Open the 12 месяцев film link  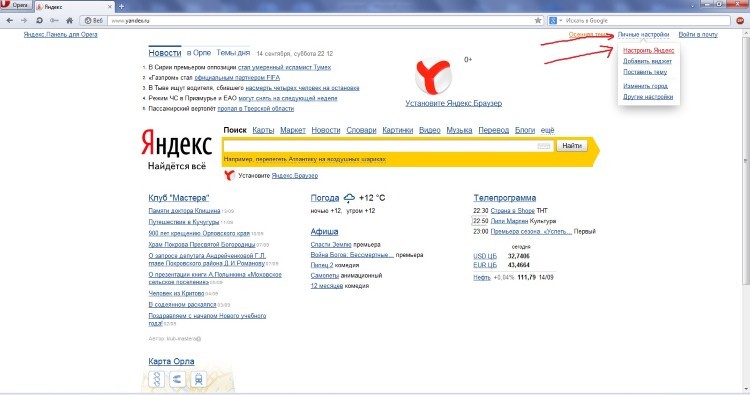(x=327, y=286)
